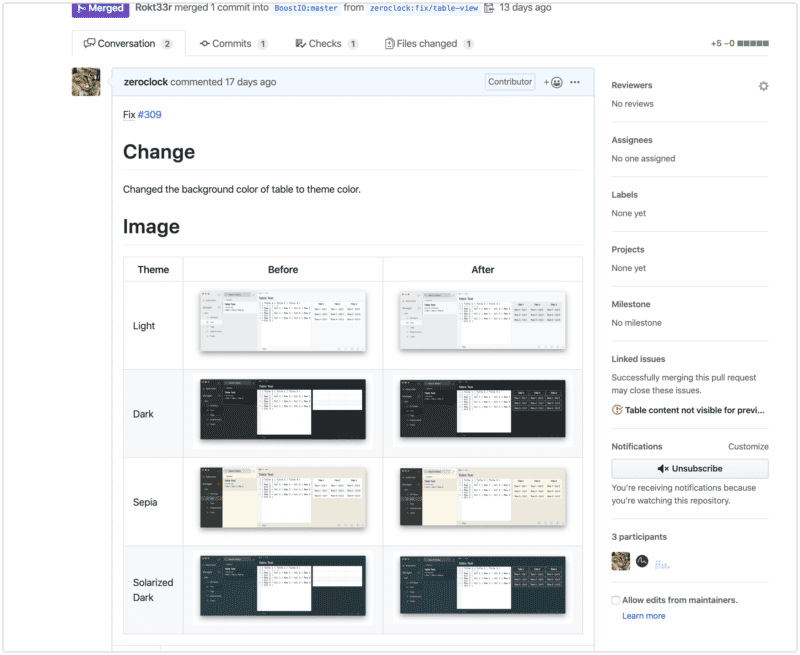This screenshot has width=800, height=655.
Task: Click zeroclock's avatar beside the comment
Action: [86, 82]
